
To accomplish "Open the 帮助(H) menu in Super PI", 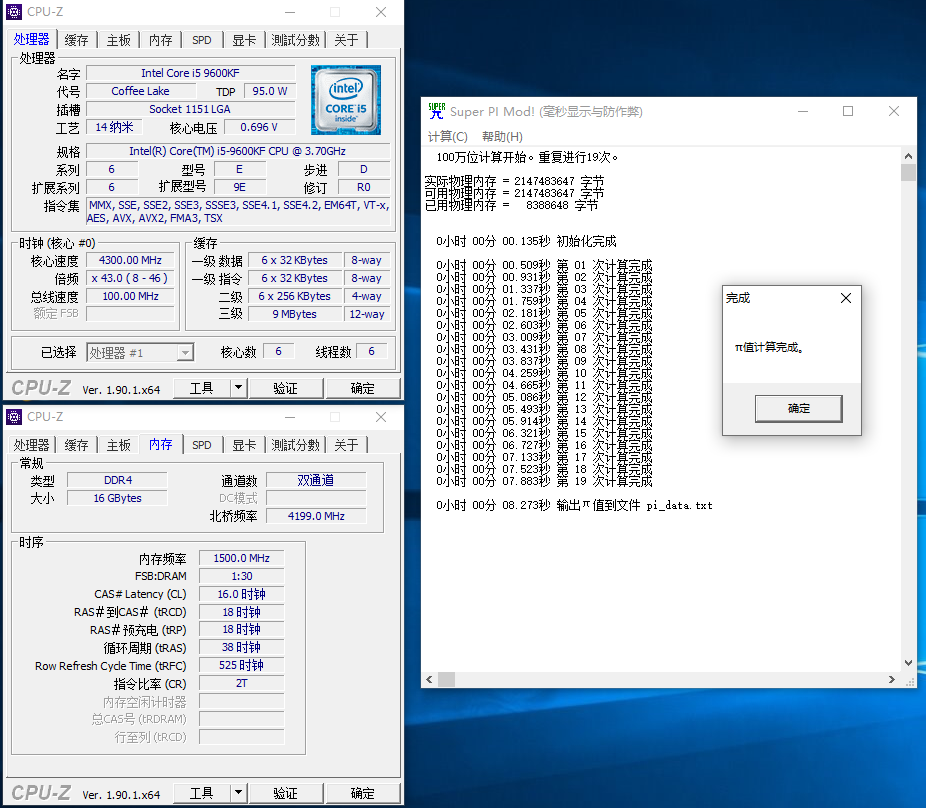I will 501,135.
